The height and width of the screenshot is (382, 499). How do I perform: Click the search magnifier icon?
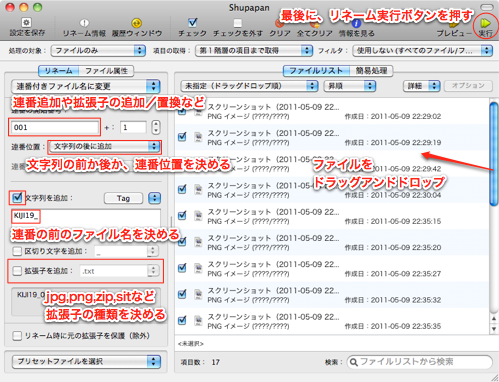click(354, 362)
